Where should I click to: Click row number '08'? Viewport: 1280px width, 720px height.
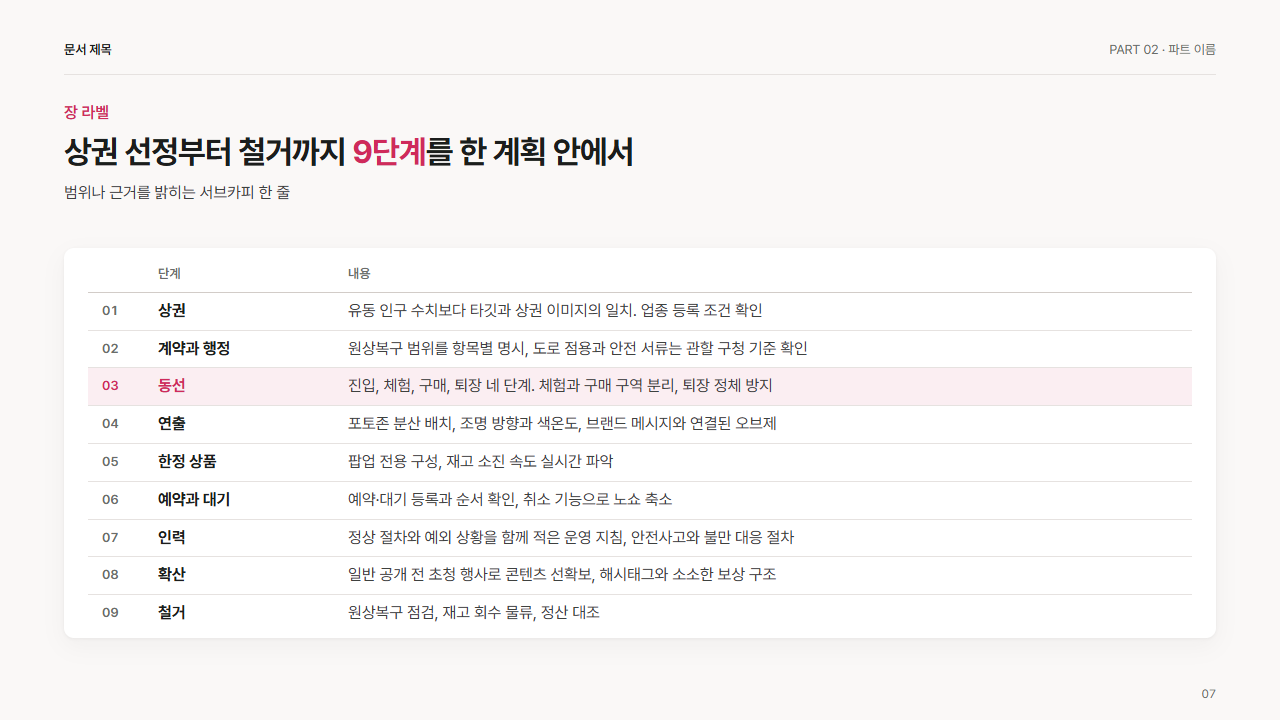pos(110,575)
